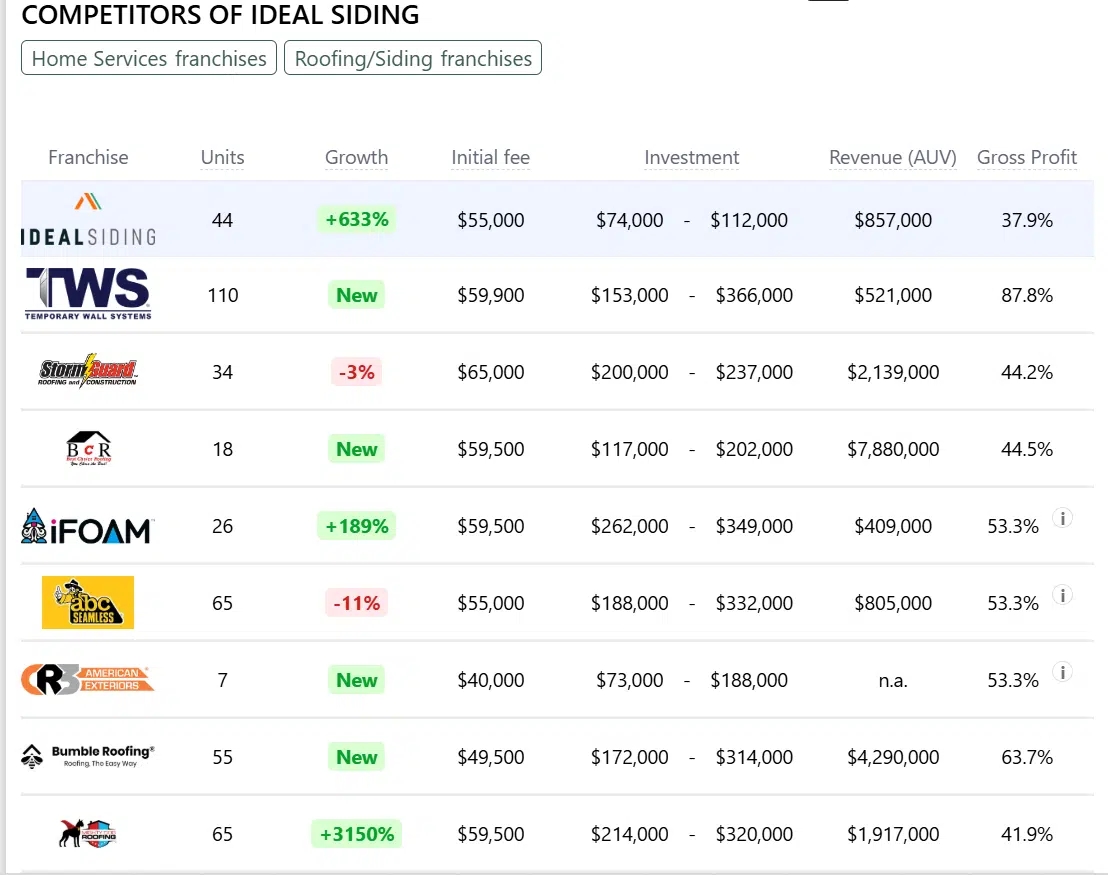
Task: Open the Home Services franchises tag
Action: 149,58
